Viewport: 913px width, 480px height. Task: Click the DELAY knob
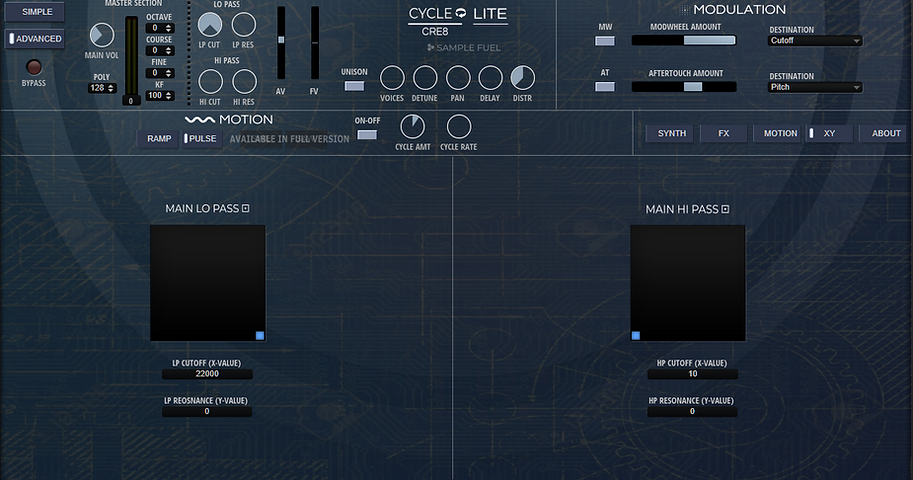pos(490,77)
